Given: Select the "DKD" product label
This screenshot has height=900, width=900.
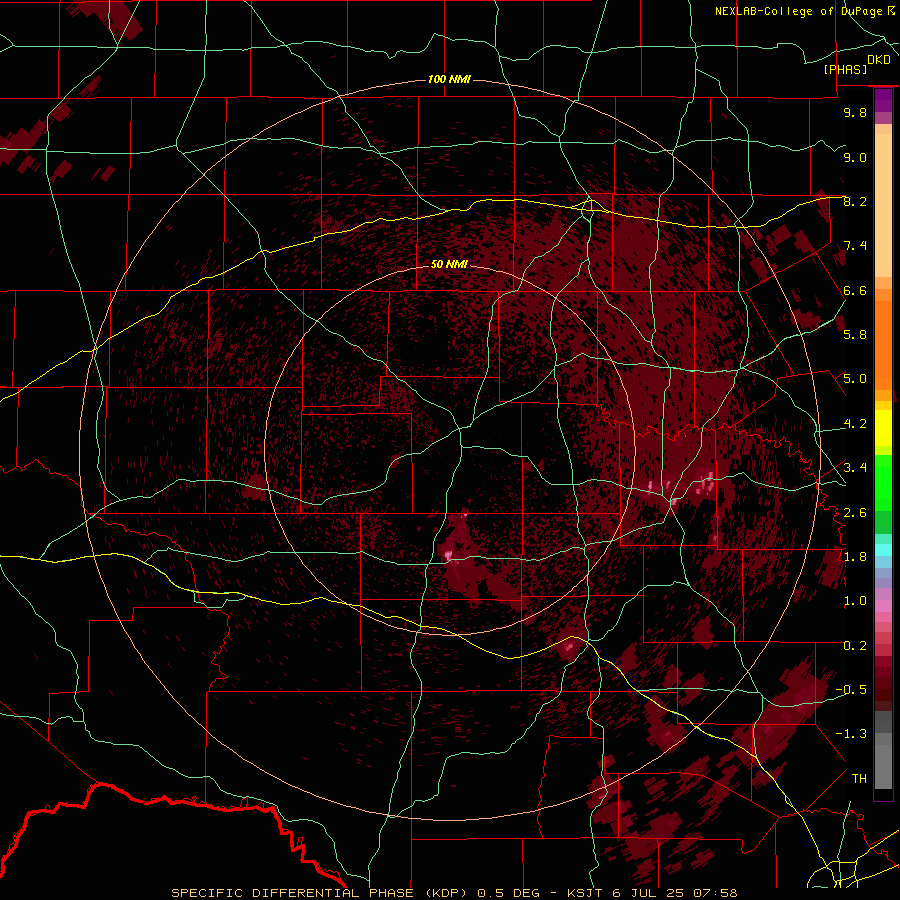Looking at the screenshot, I should [x=879, y=60].
